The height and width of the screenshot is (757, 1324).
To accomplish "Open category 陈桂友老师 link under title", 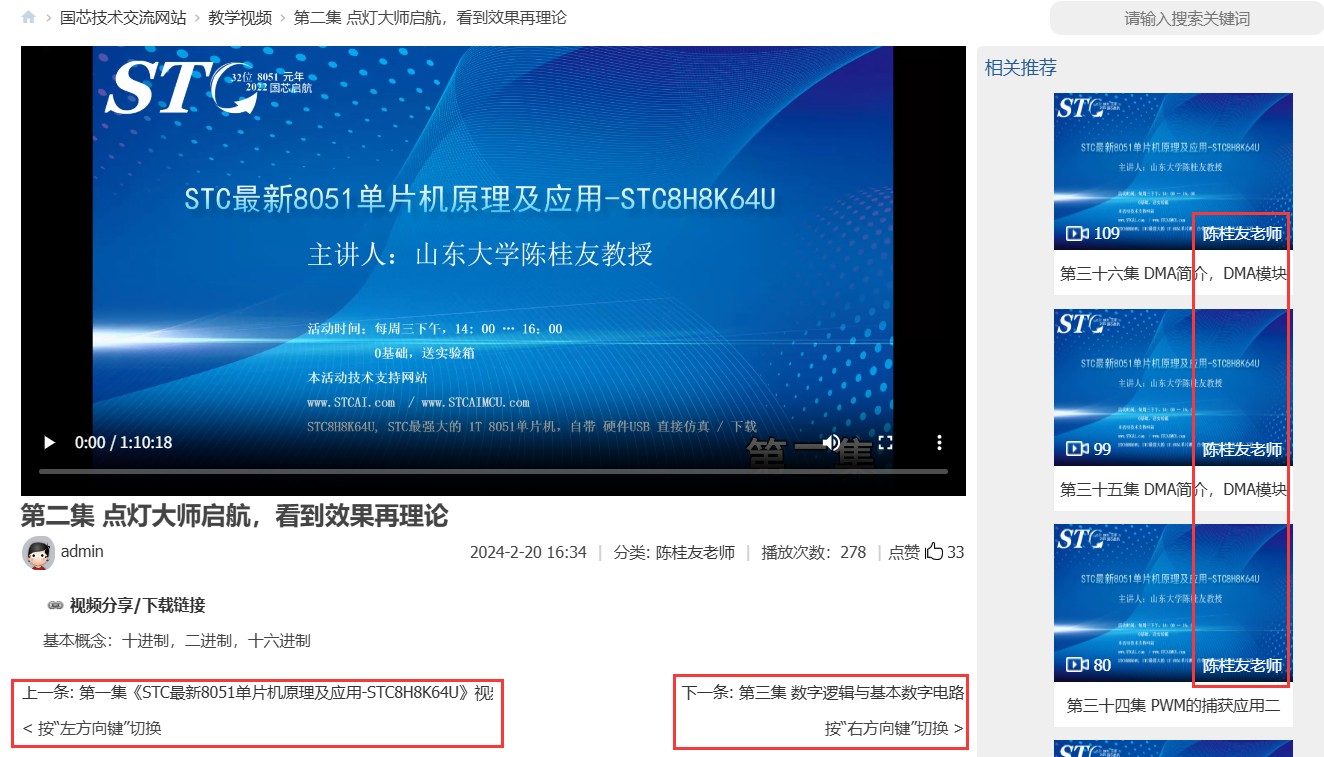I will click(695, 552).
